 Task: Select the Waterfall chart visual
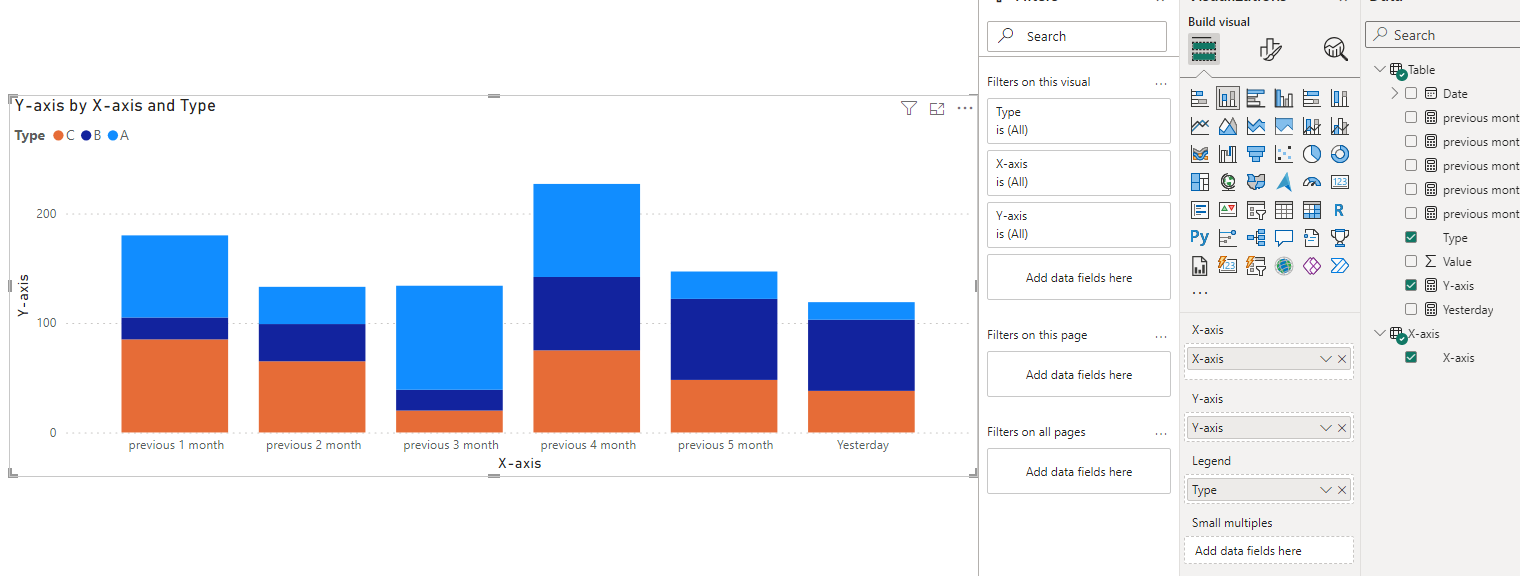[1228, 154]
